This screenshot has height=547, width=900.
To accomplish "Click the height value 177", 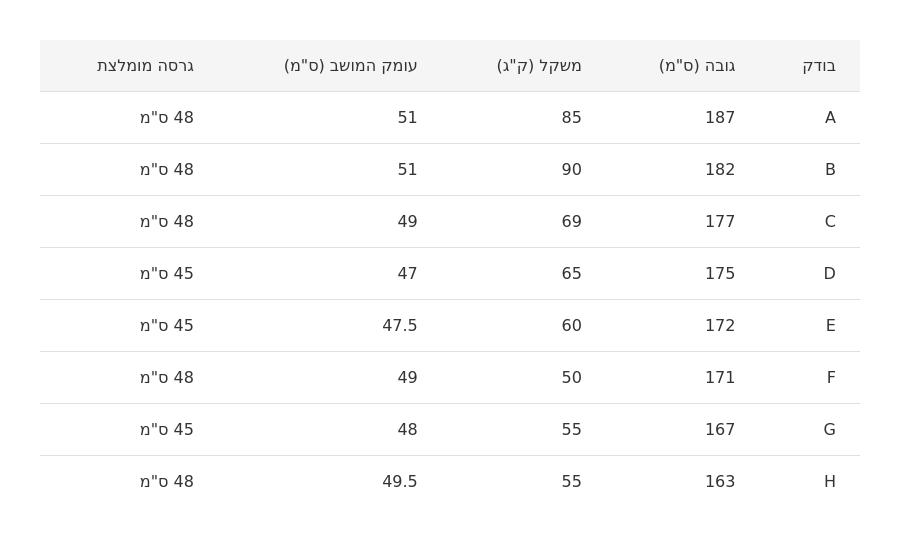I will 720,222.
